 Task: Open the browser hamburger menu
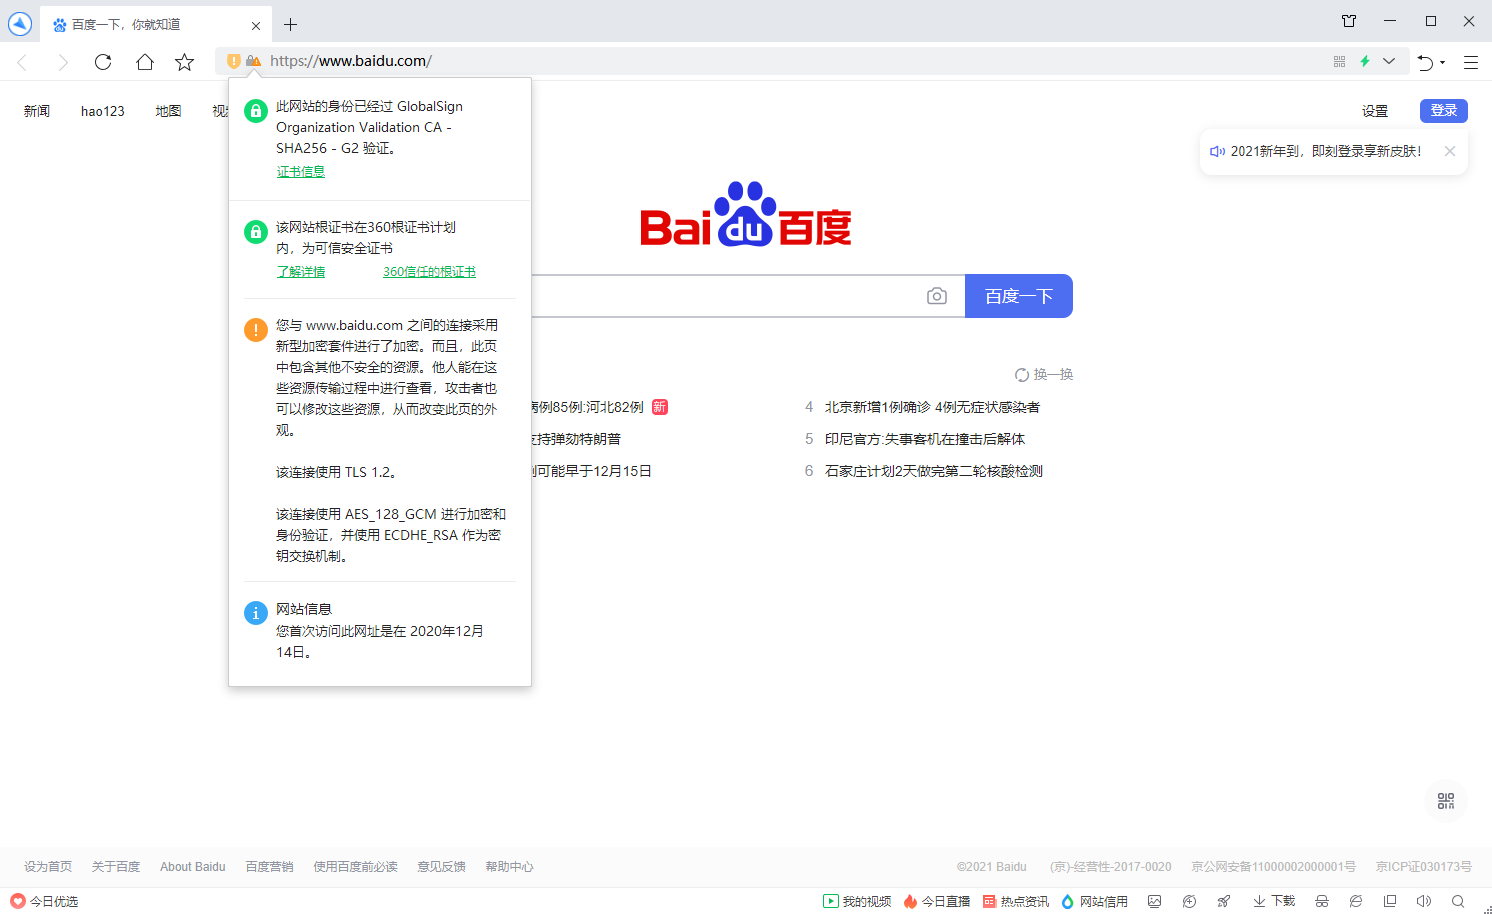point(1471,62)
